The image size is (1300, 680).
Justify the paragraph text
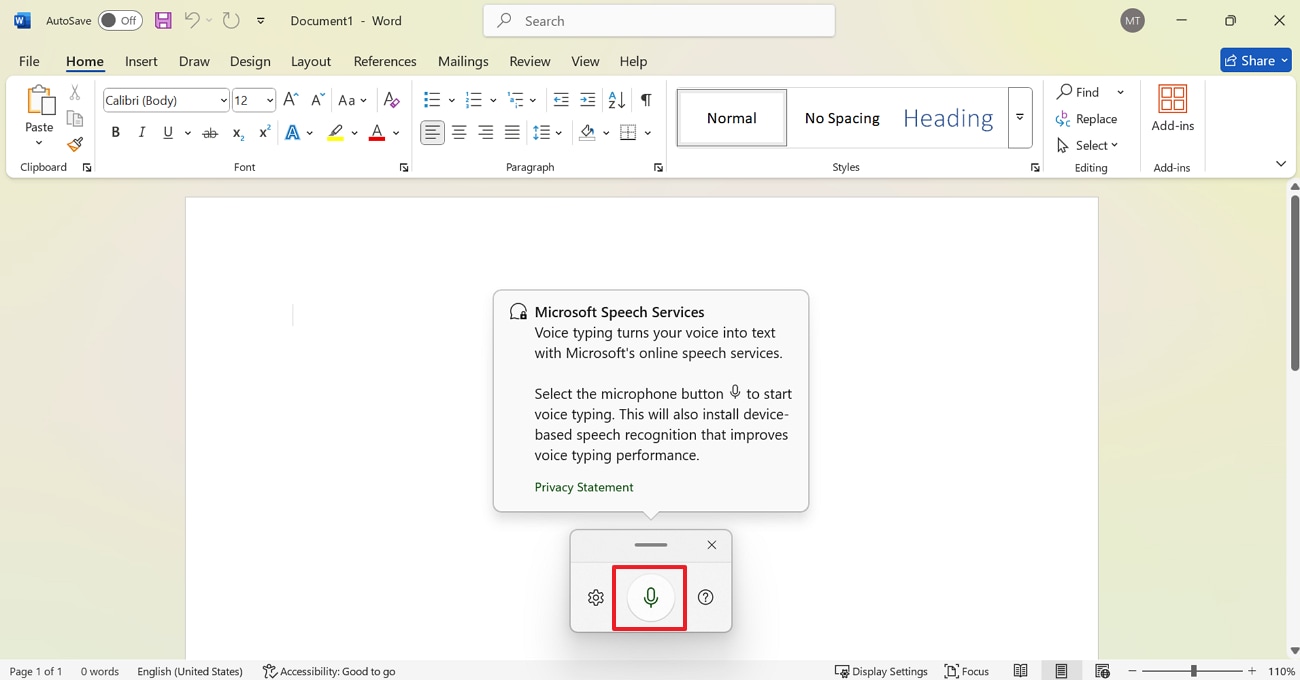(512, 132)
